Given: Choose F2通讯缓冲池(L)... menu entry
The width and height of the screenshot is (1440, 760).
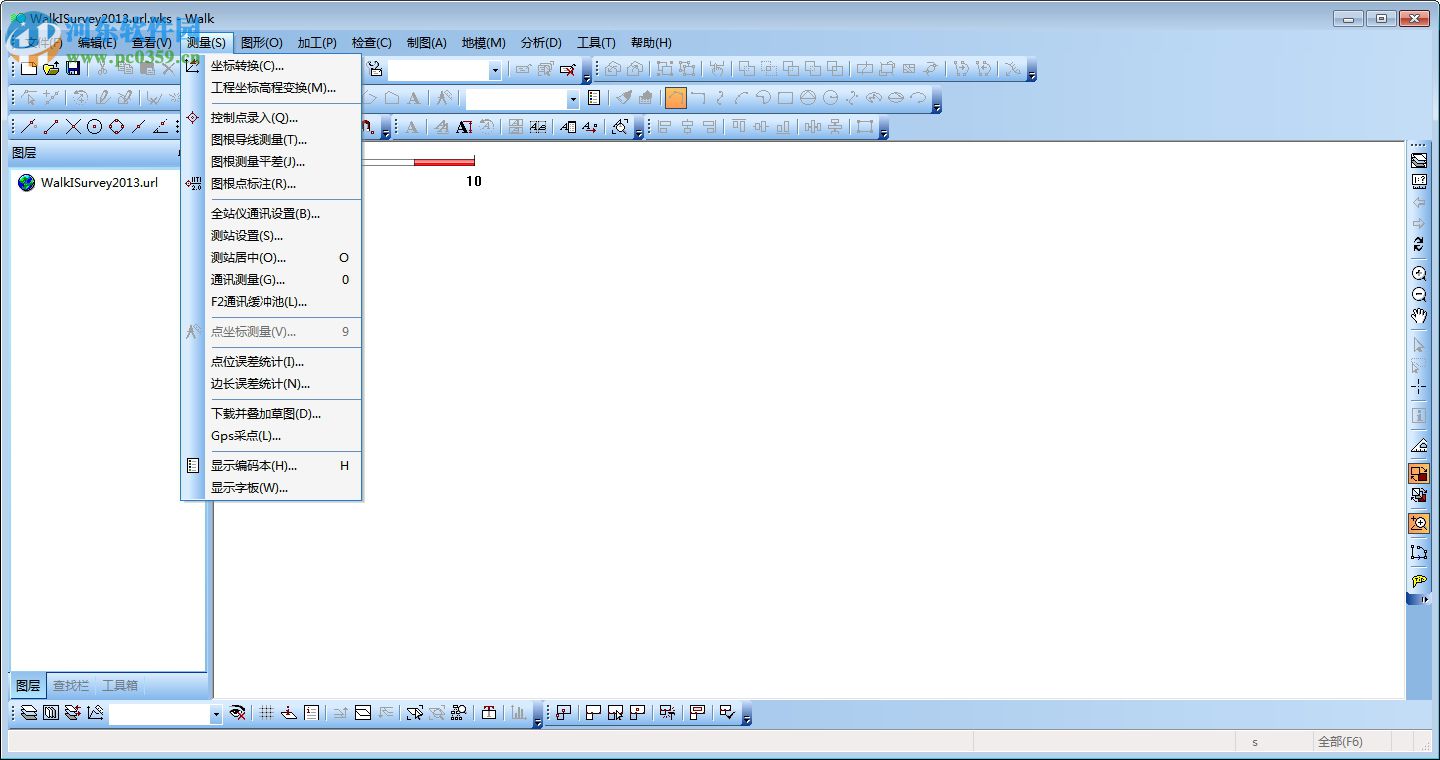Looking at the screenshot, I should coord(271,302).
